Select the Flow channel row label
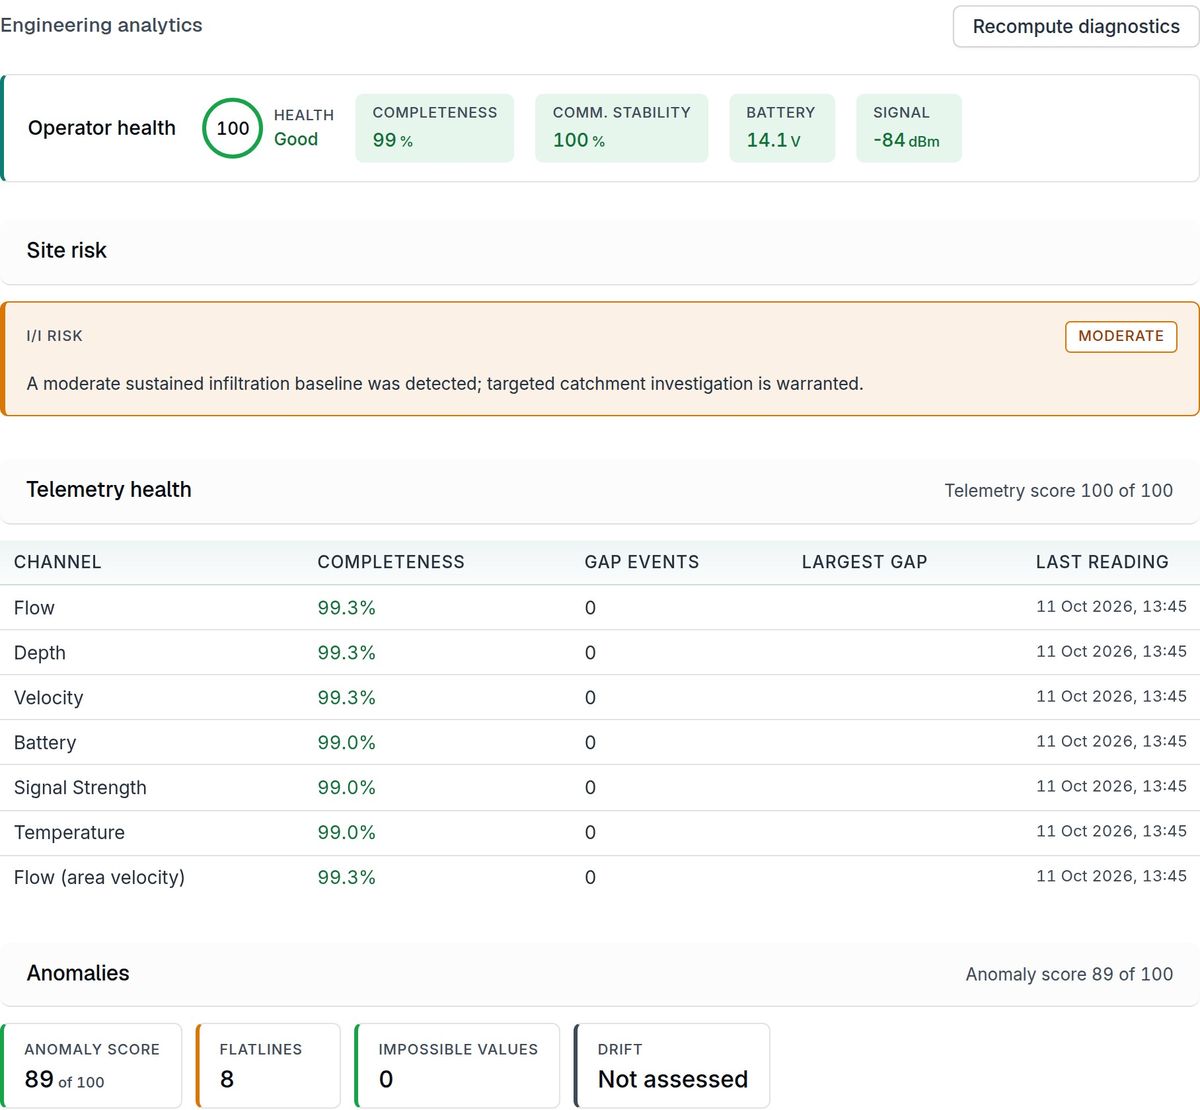 pos(35,608)
